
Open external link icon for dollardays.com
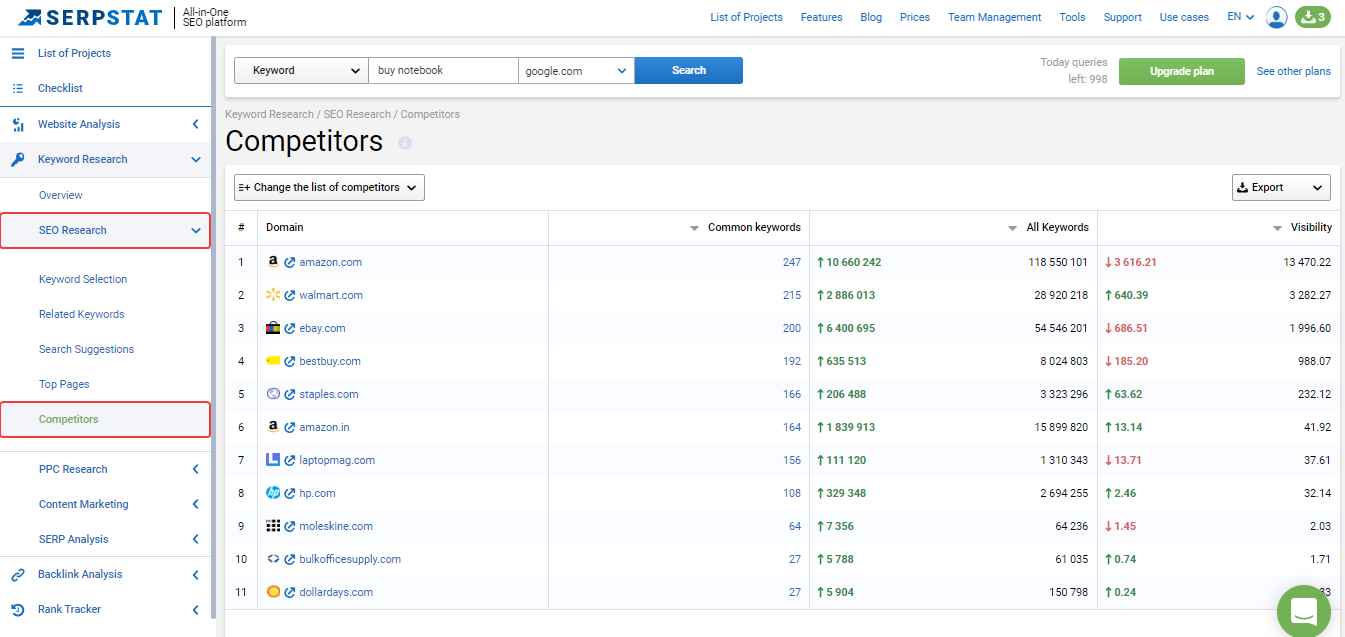click(x=290, y=592)
